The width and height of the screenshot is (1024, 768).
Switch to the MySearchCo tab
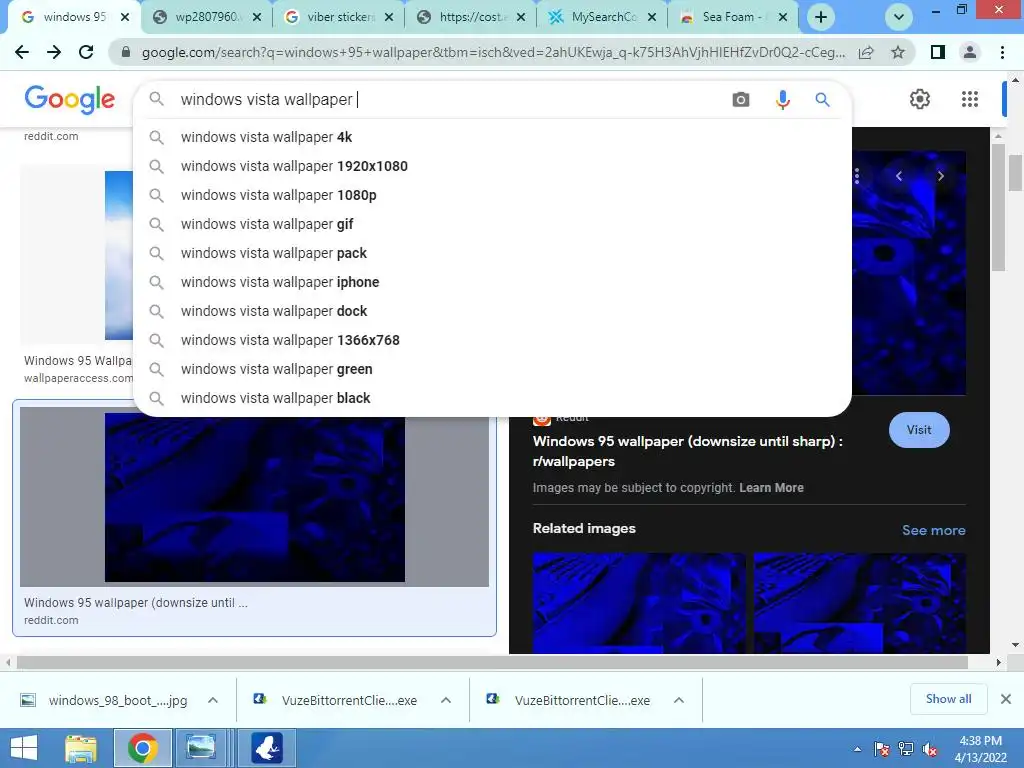coord(603,17)
